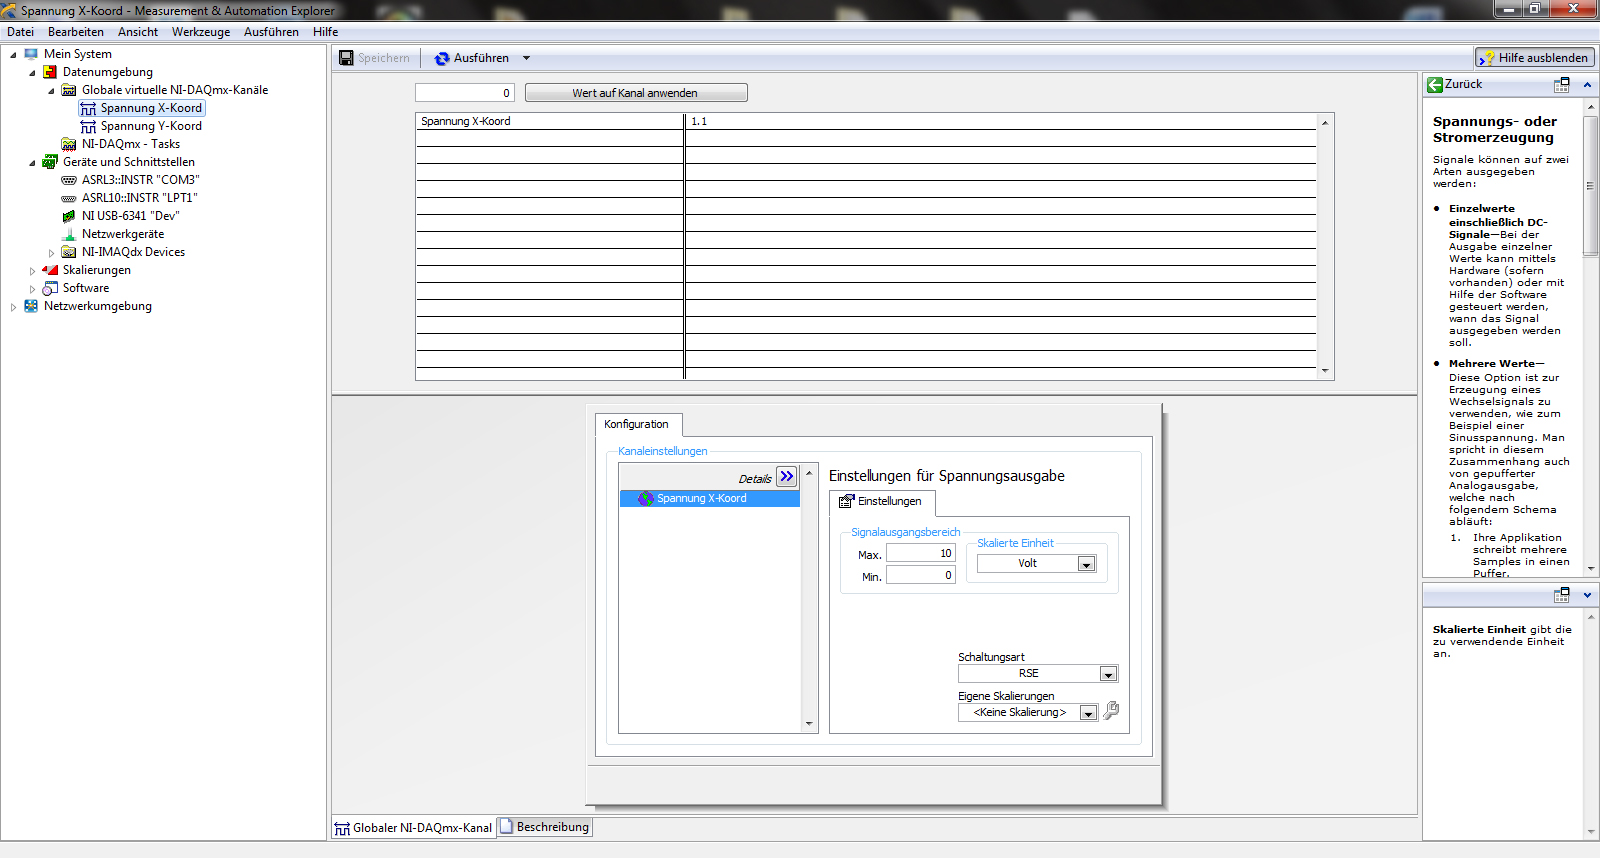Click the NI USB-6341 device icon

tap(69, 216)
